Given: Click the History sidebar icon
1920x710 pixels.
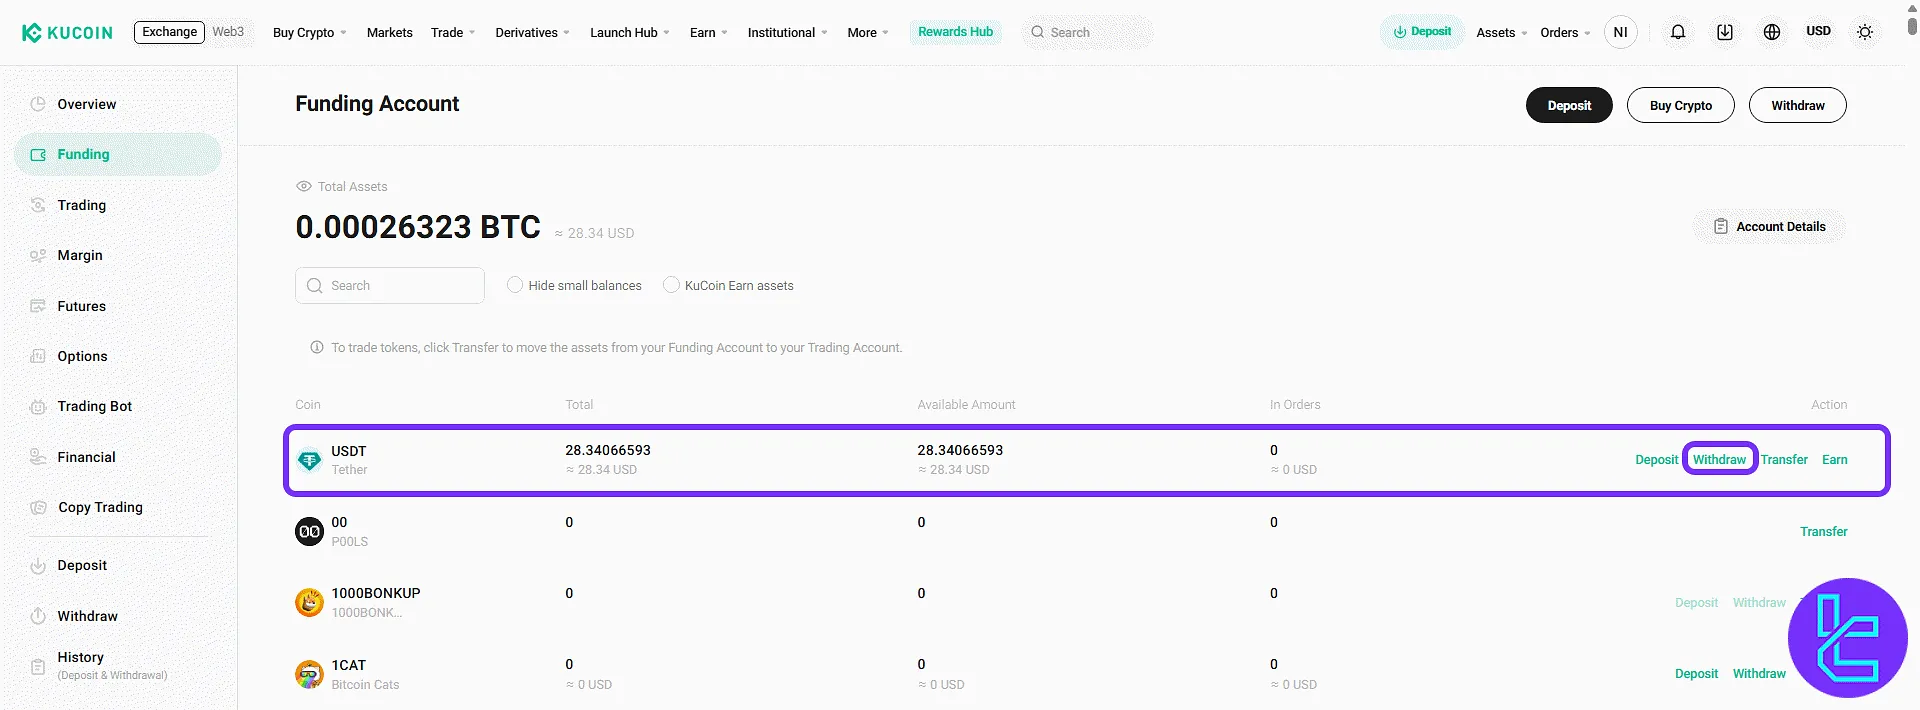Looking at the screenshot, I should [x=38, y=666].
